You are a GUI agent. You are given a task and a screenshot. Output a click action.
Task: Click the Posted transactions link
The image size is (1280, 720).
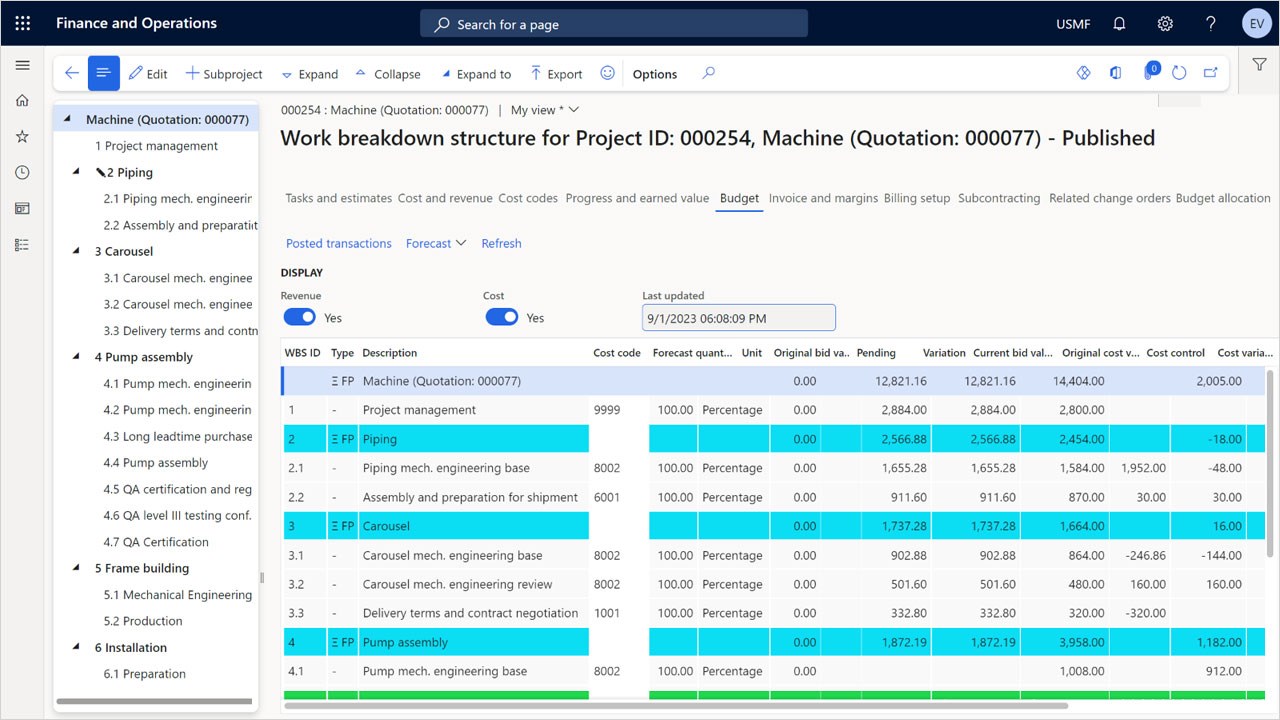pos(339,243)
